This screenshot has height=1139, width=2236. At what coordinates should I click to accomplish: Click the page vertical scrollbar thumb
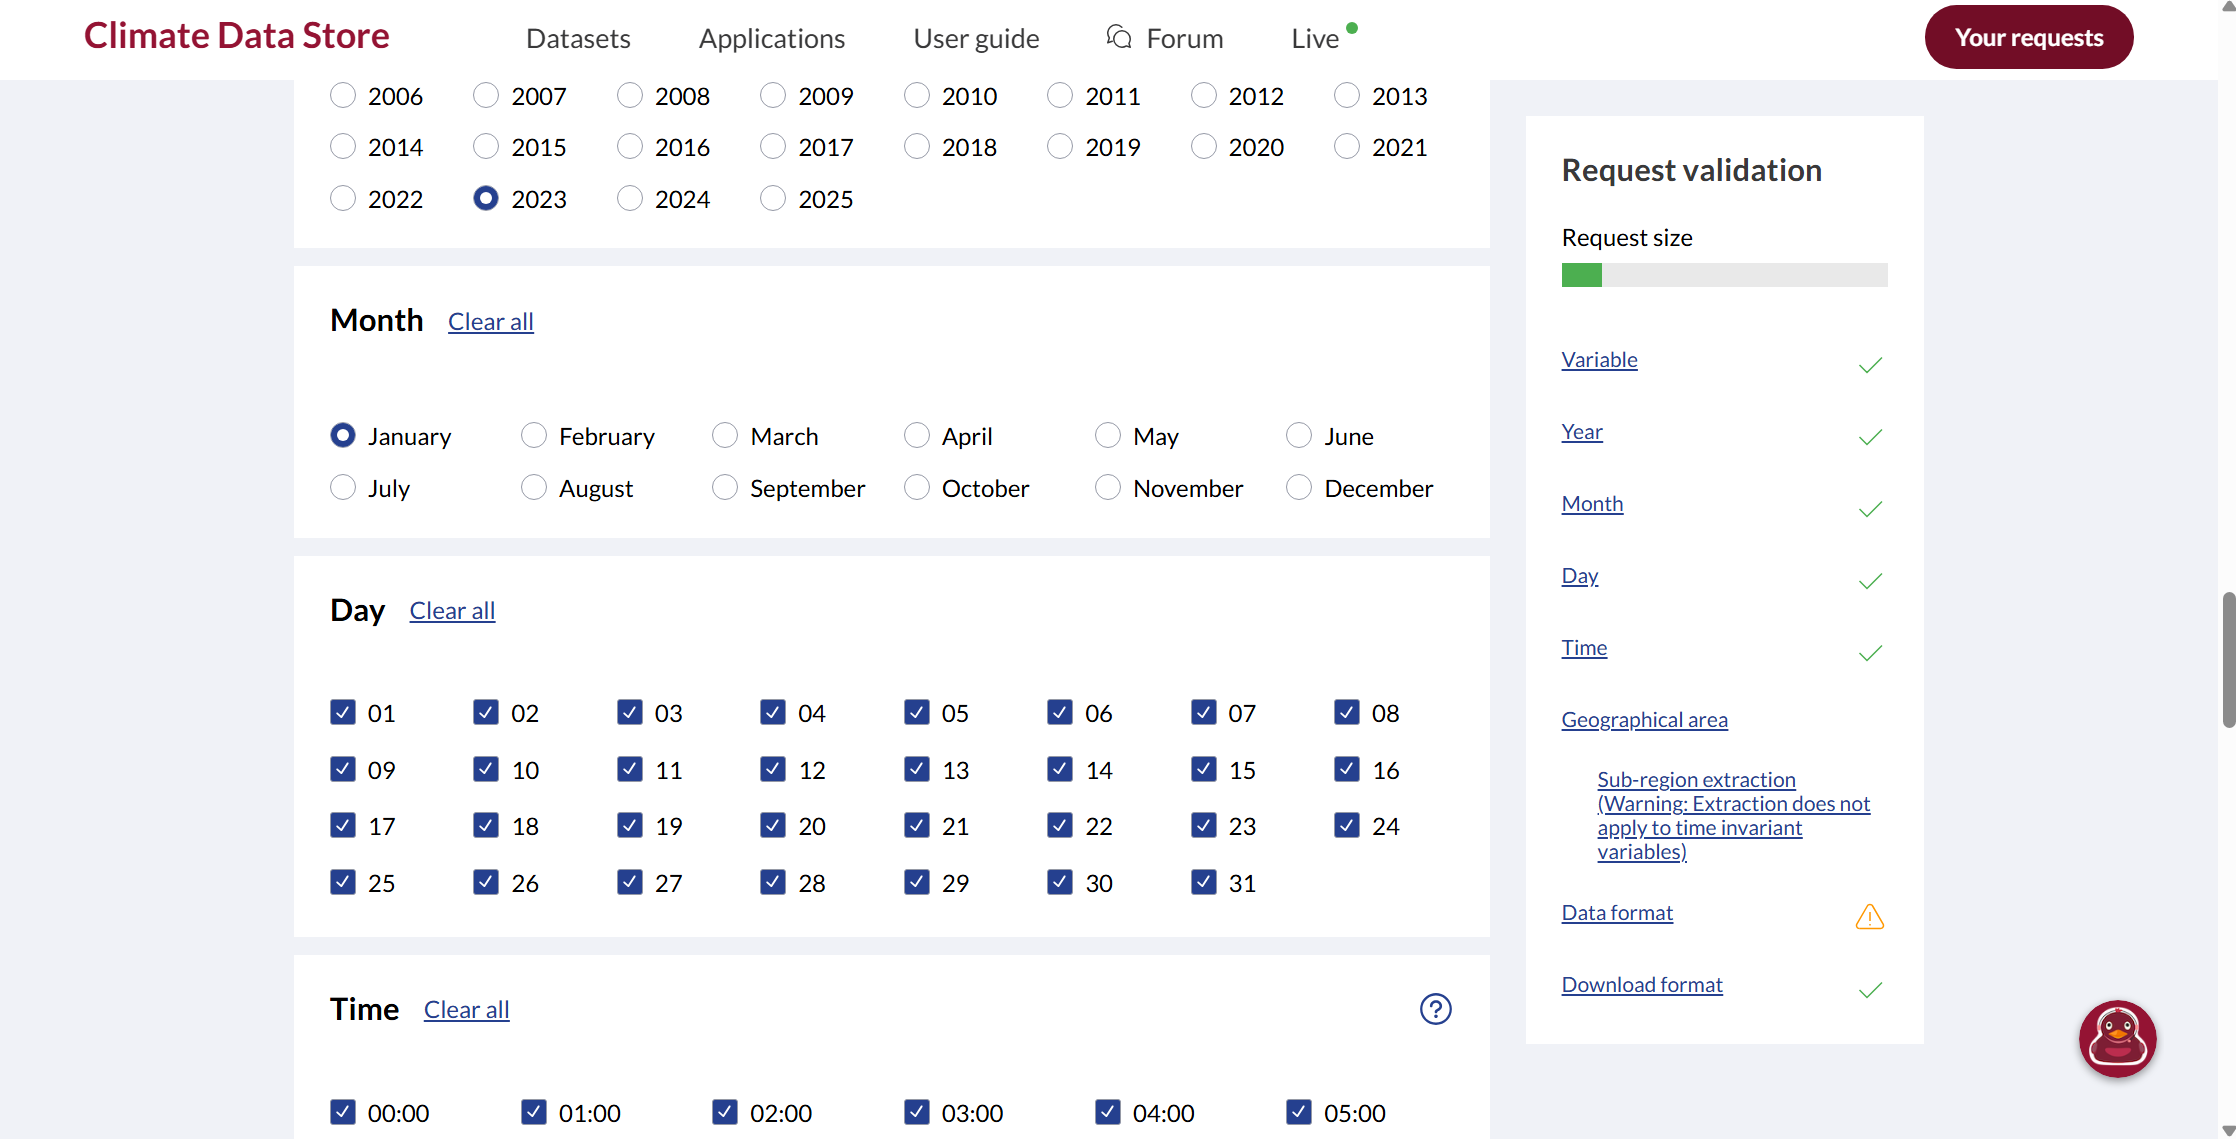[2228, 660]
